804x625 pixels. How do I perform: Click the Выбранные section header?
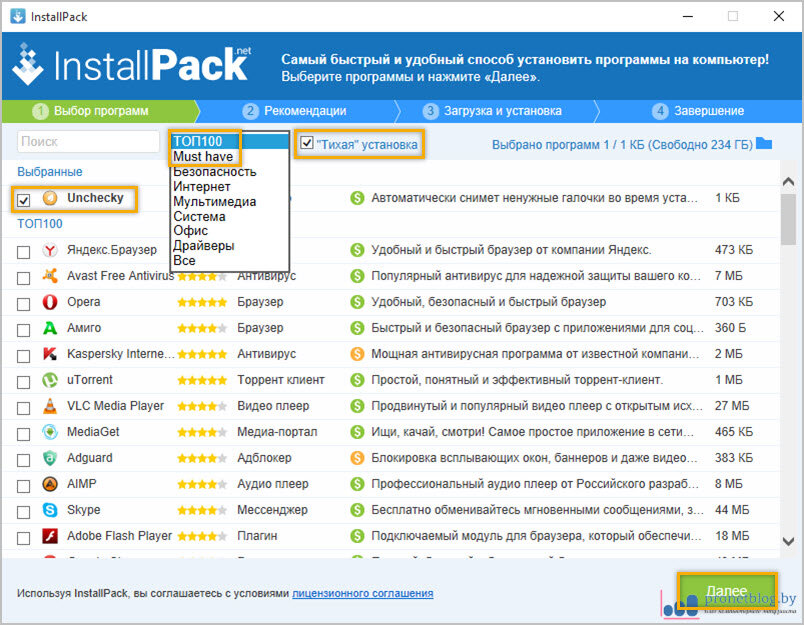coord(50,172)
